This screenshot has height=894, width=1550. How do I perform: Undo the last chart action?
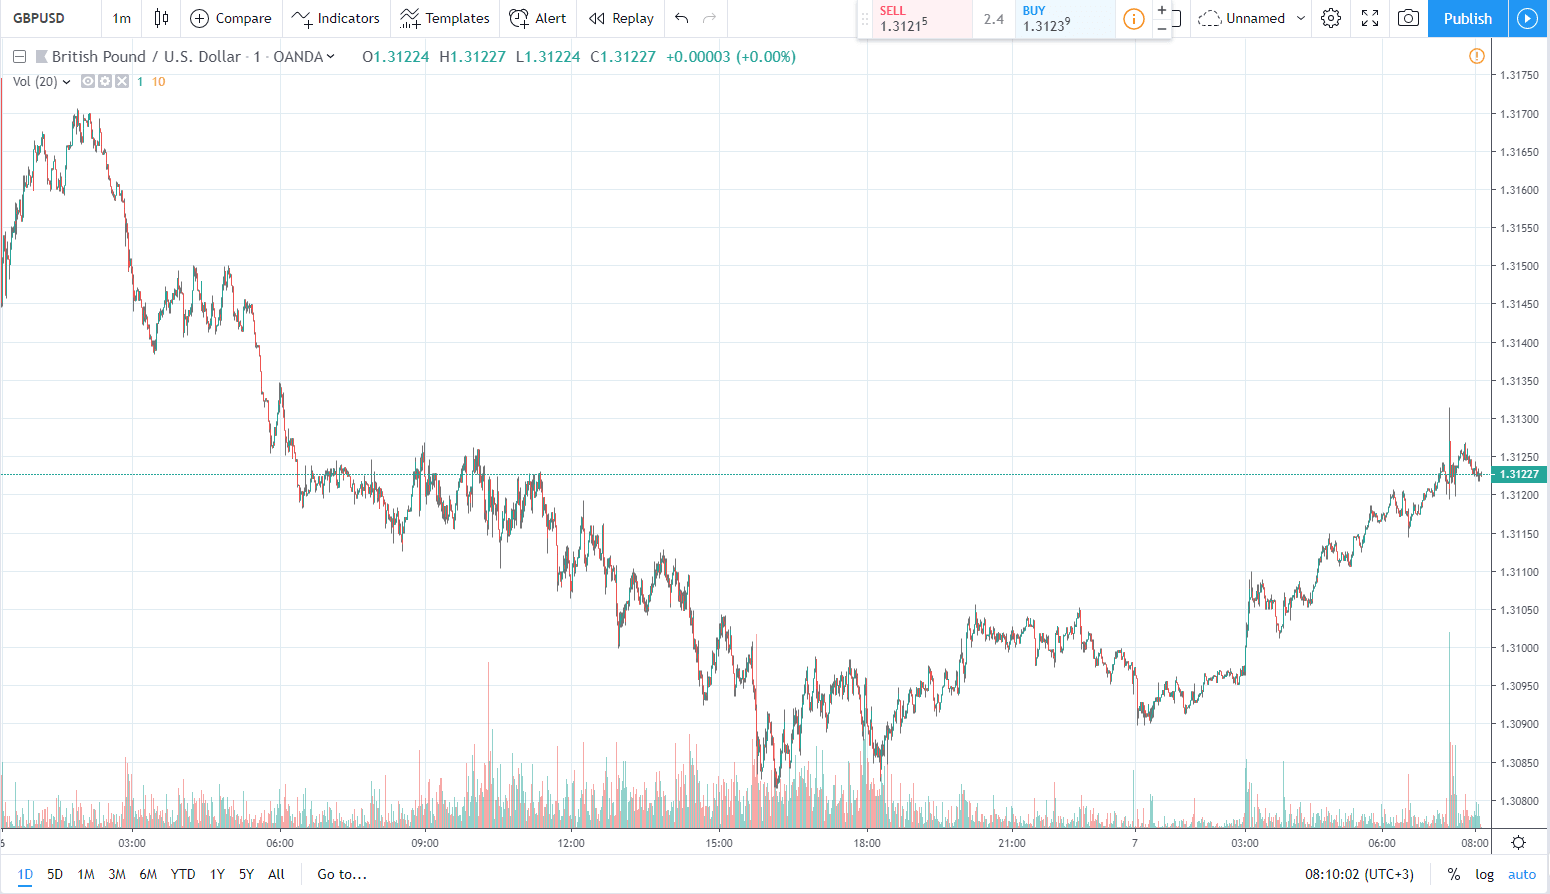point(682,18)
